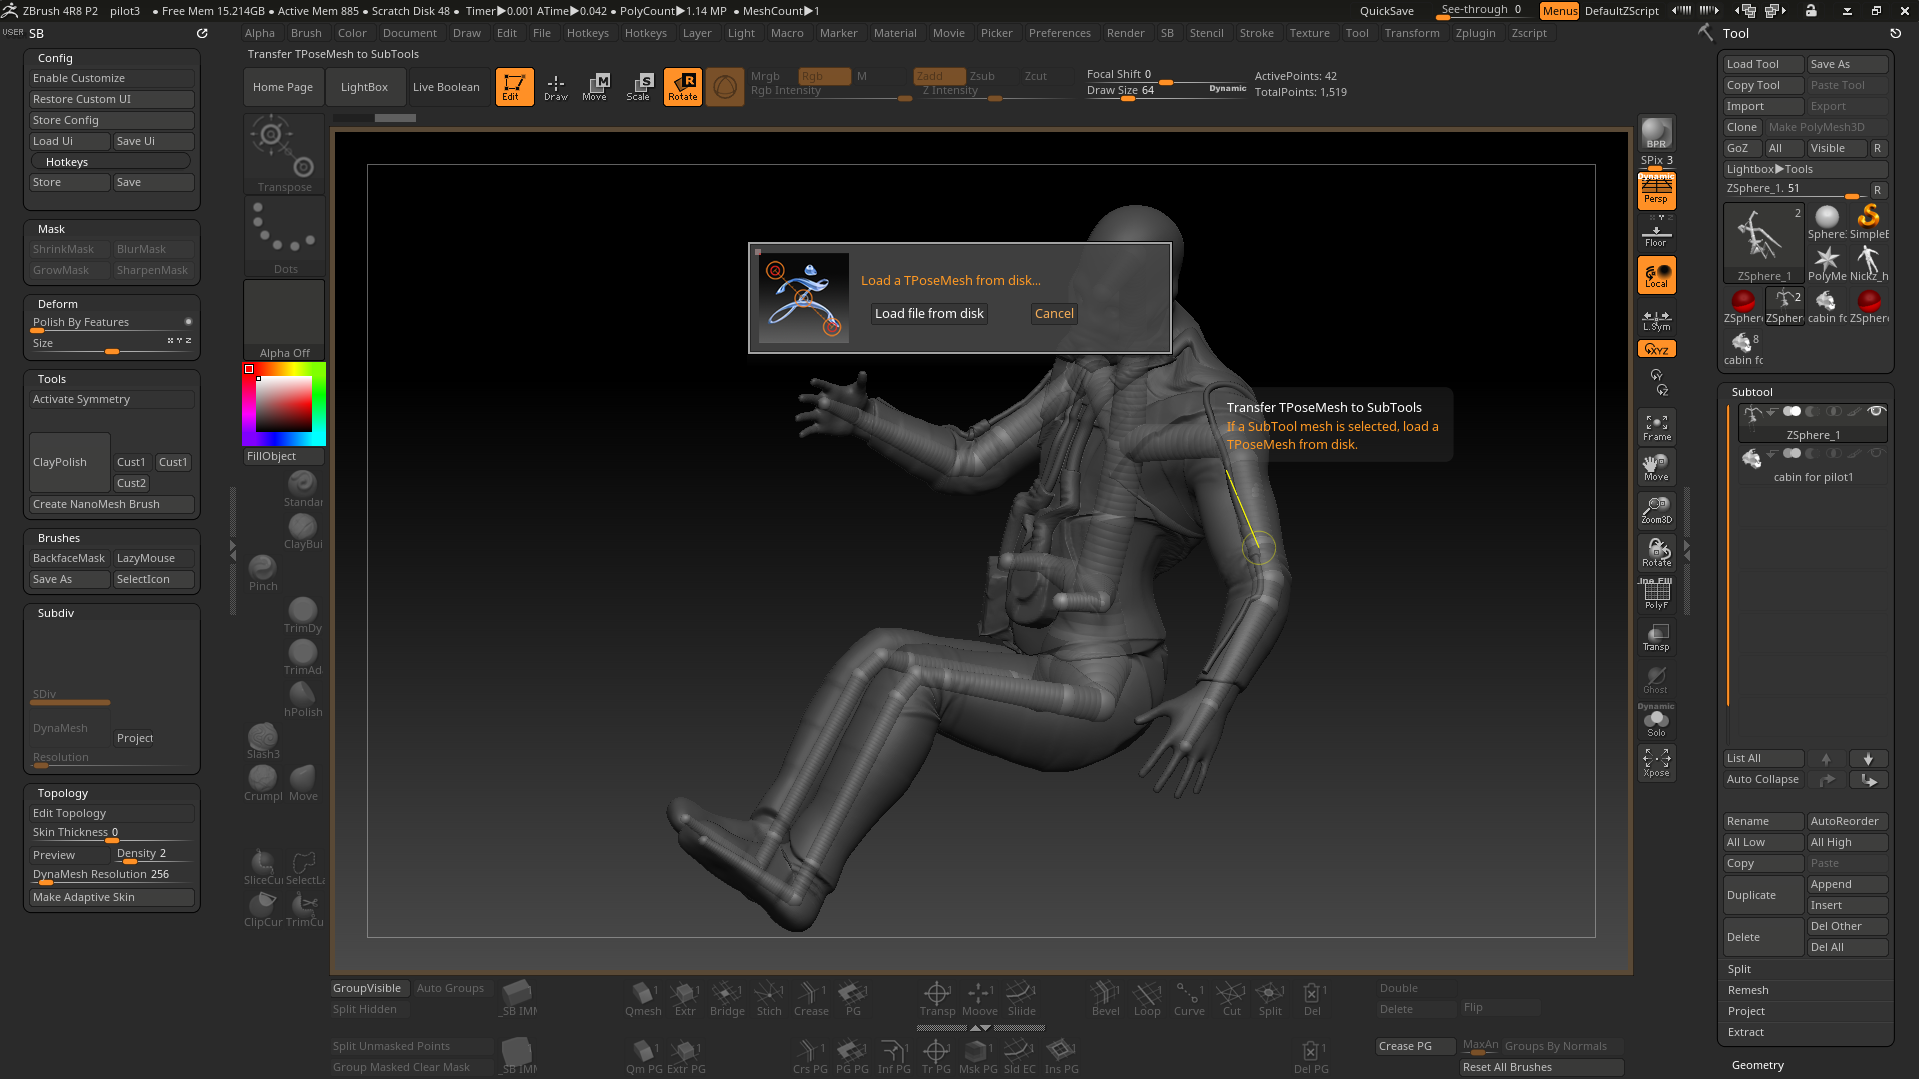
Task: Activate the Scale gizmo icon
Action: click(x=640, y=87)
